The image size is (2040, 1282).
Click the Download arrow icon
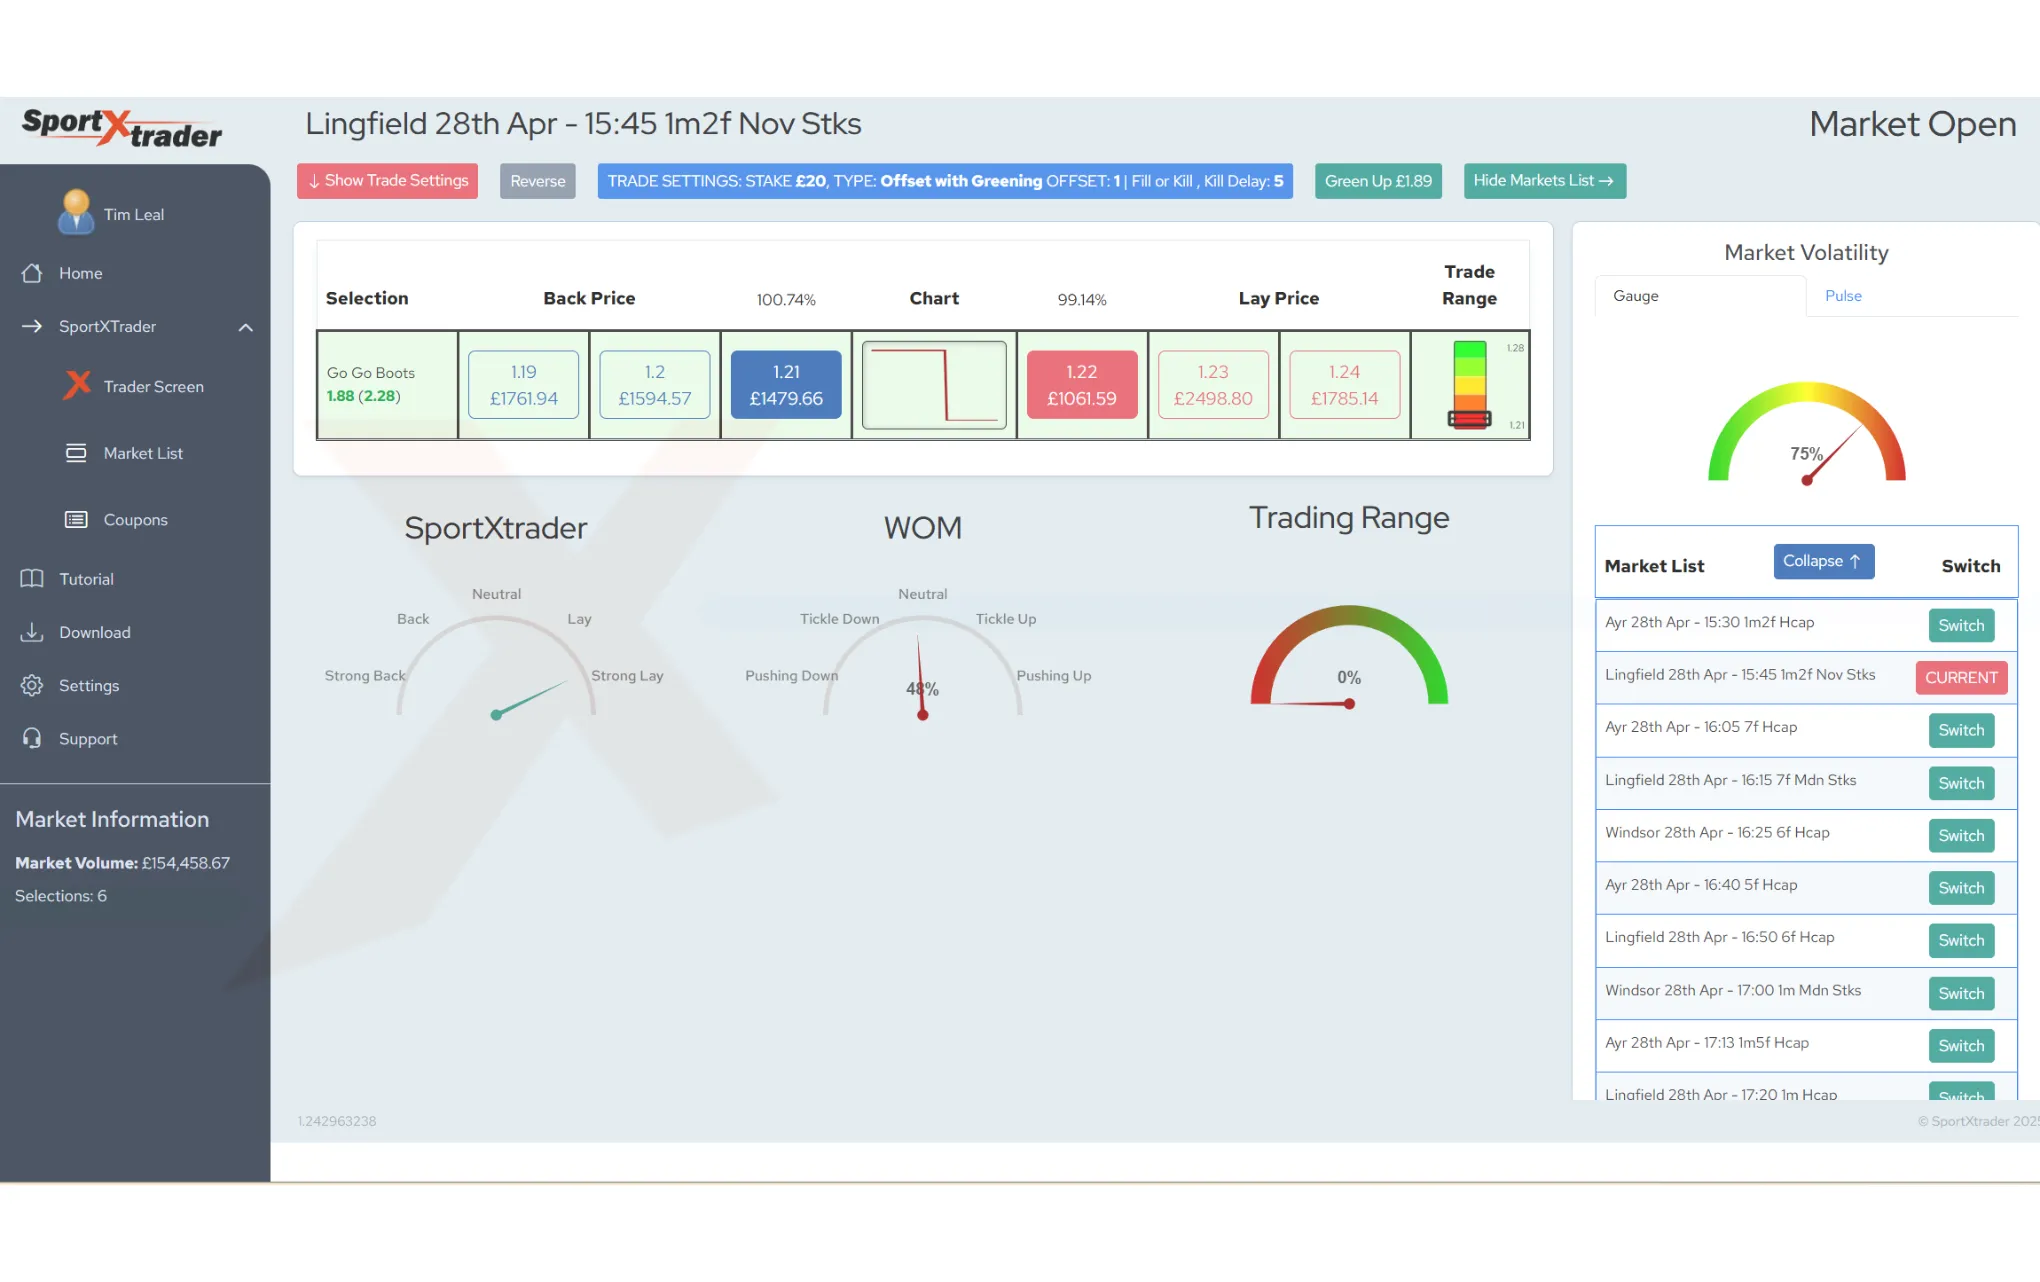pyautogui.click(x=32, y=632)
